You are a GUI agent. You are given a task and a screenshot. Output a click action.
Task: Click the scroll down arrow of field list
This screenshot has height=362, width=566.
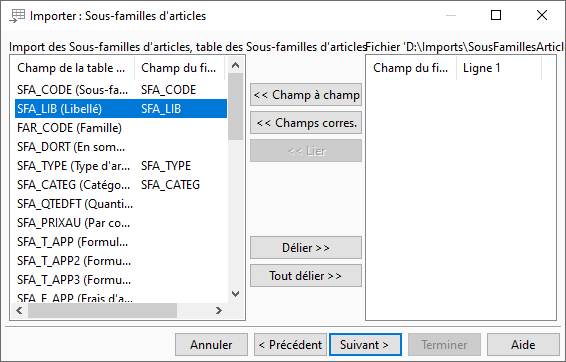click(x=236, y=294)
